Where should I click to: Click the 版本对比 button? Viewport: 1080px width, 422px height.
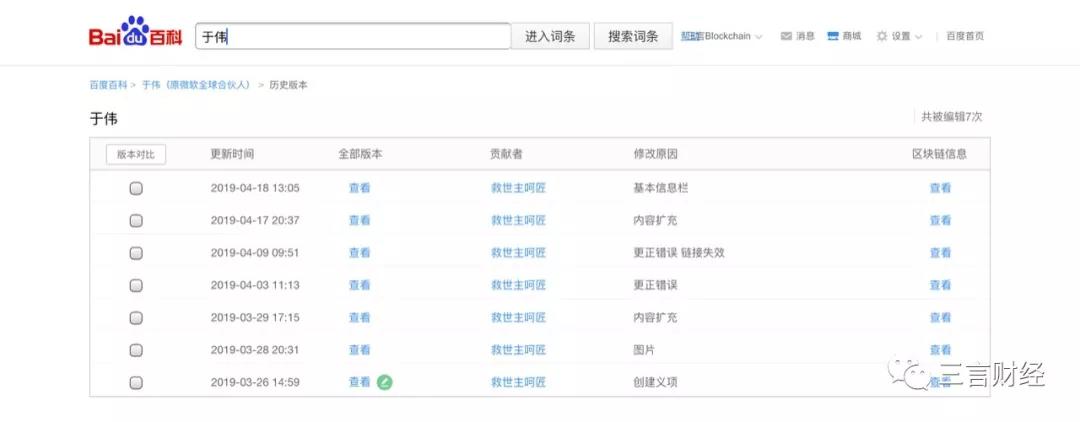coord(136,154)
